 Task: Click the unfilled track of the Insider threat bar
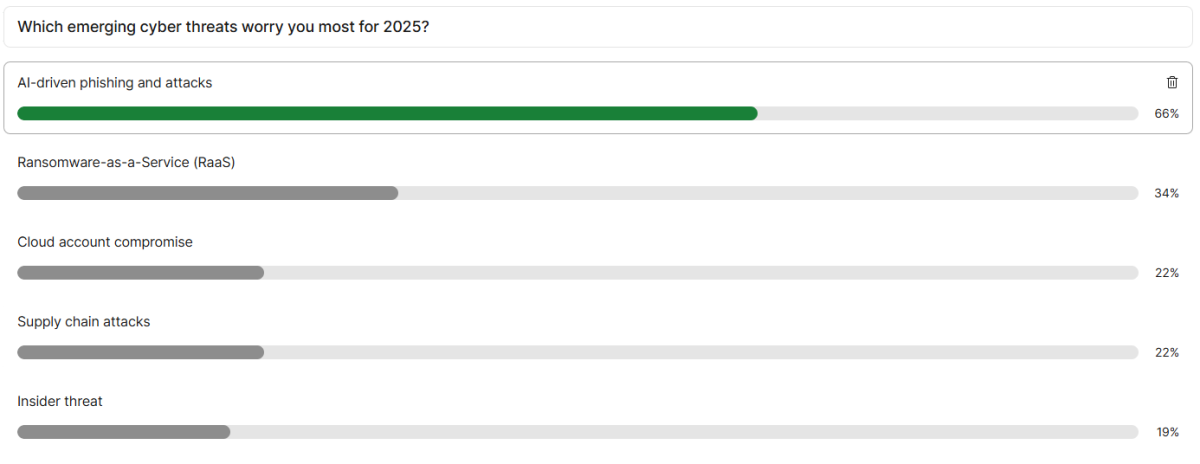point(684,432)
